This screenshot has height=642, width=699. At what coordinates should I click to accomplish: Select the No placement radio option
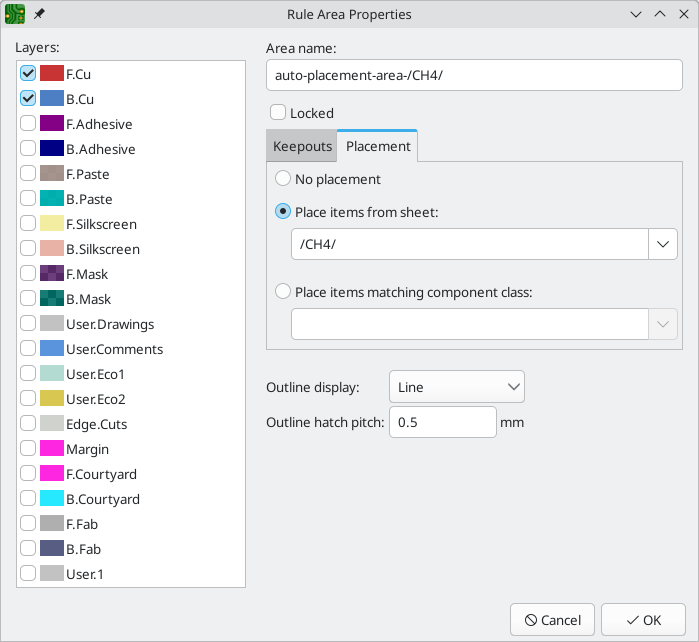283,179
